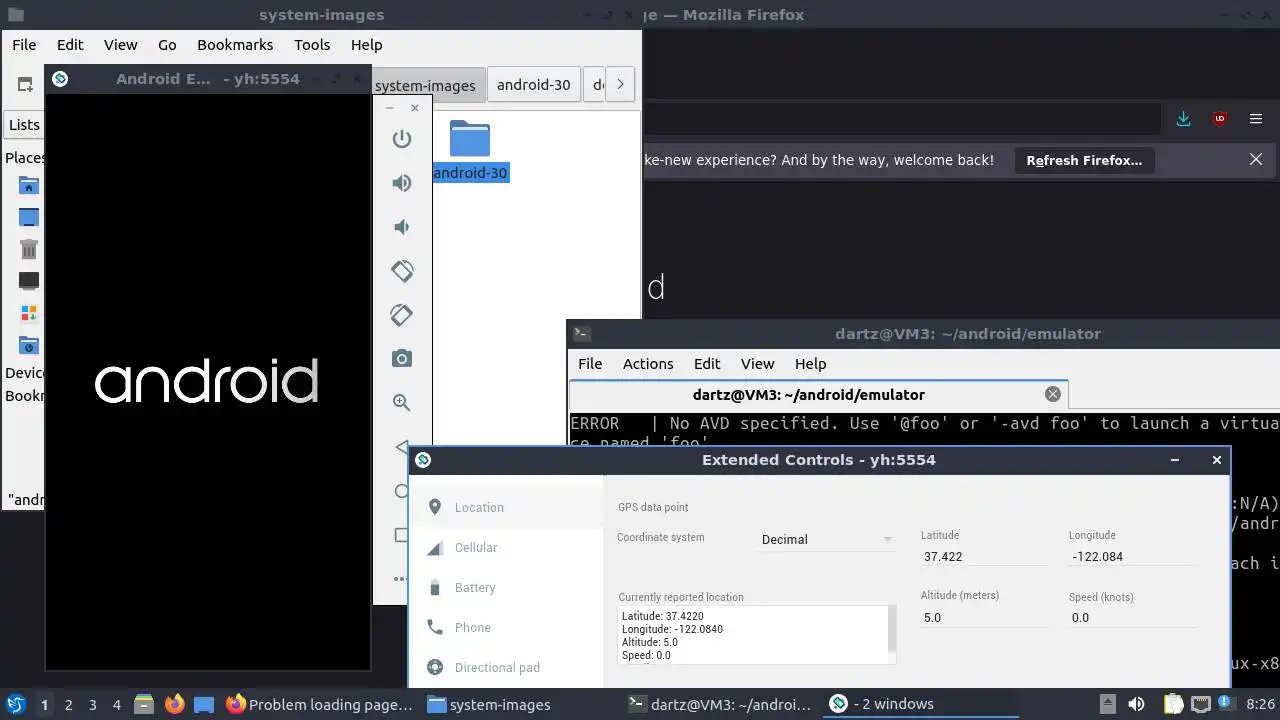Open the Location section in Extended Controls
Image resolution: width=1280 pixels, height=720 pixels.
(x=506, y=507)
